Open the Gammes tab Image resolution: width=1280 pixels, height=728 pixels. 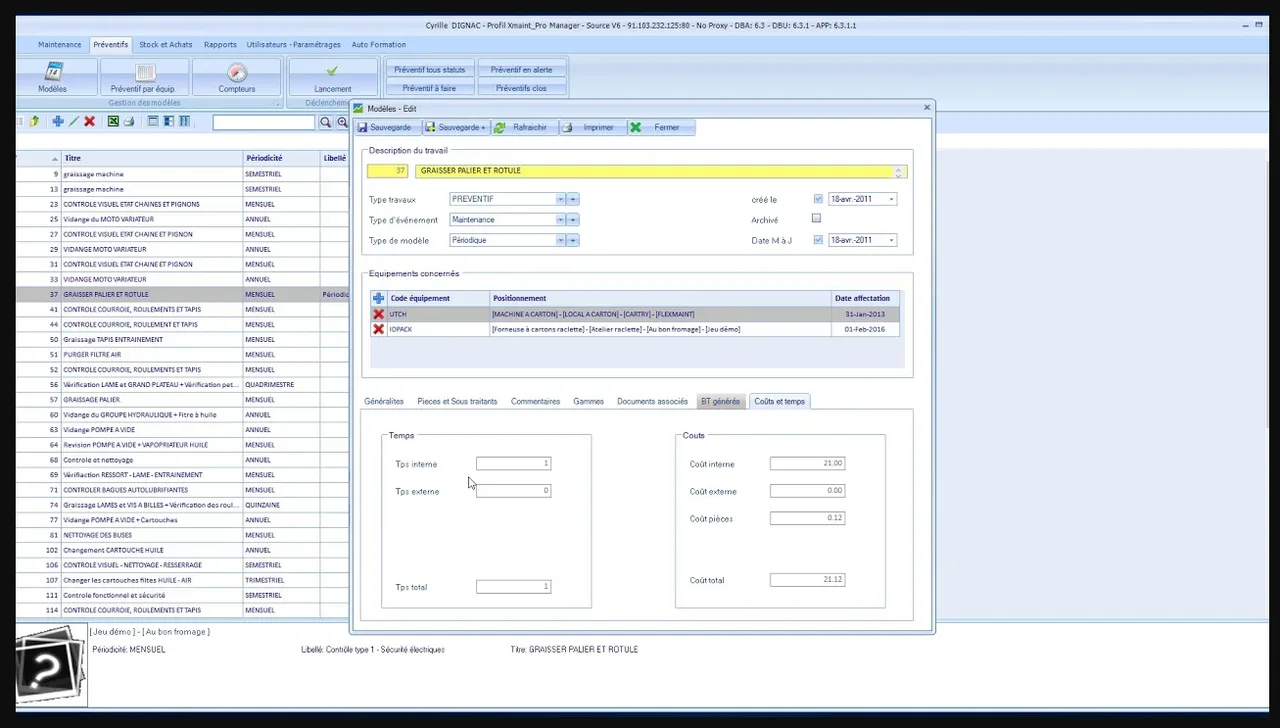[x=588, y=401]
